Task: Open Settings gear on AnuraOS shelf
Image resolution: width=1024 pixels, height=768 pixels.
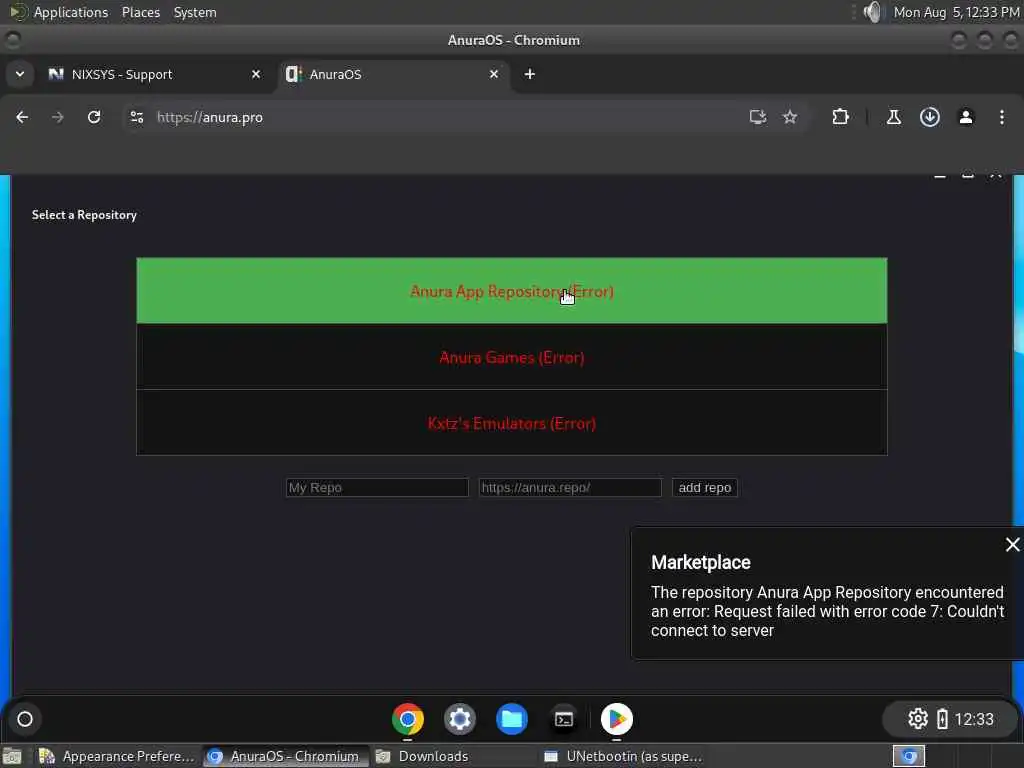Action: point(460,719)
